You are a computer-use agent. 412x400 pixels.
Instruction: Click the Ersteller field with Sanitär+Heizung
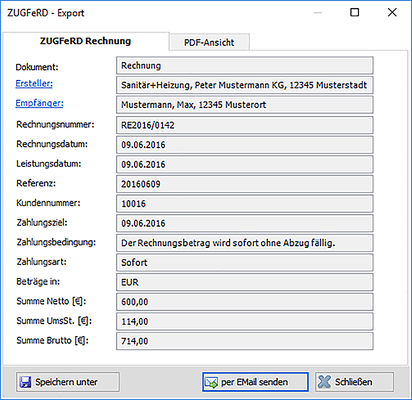[245, 85]
